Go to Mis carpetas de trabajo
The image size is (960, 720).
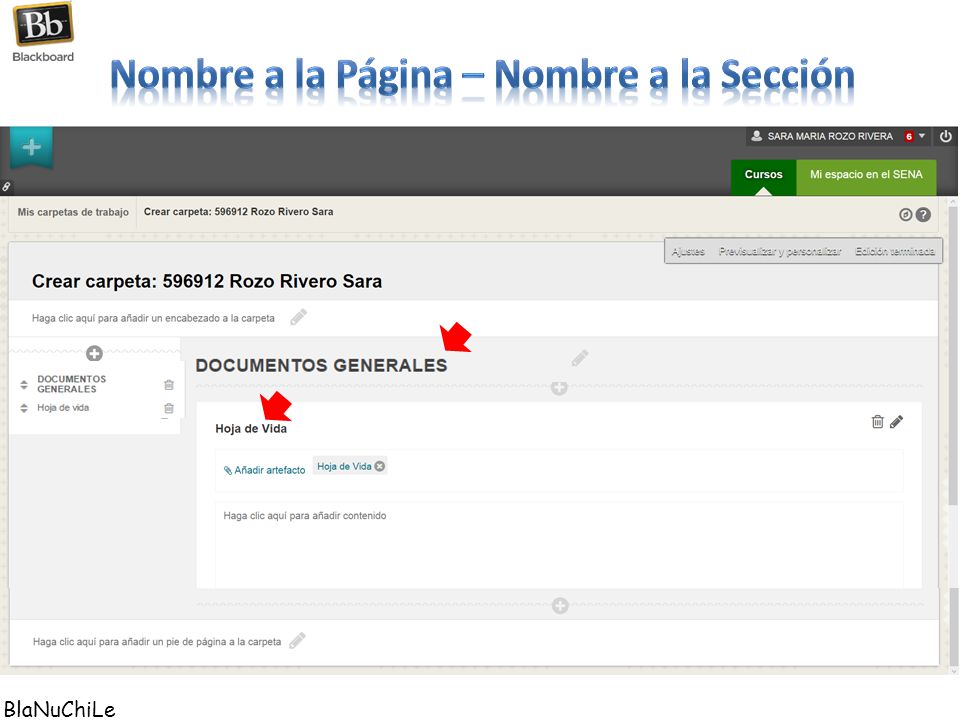[73, 212]
